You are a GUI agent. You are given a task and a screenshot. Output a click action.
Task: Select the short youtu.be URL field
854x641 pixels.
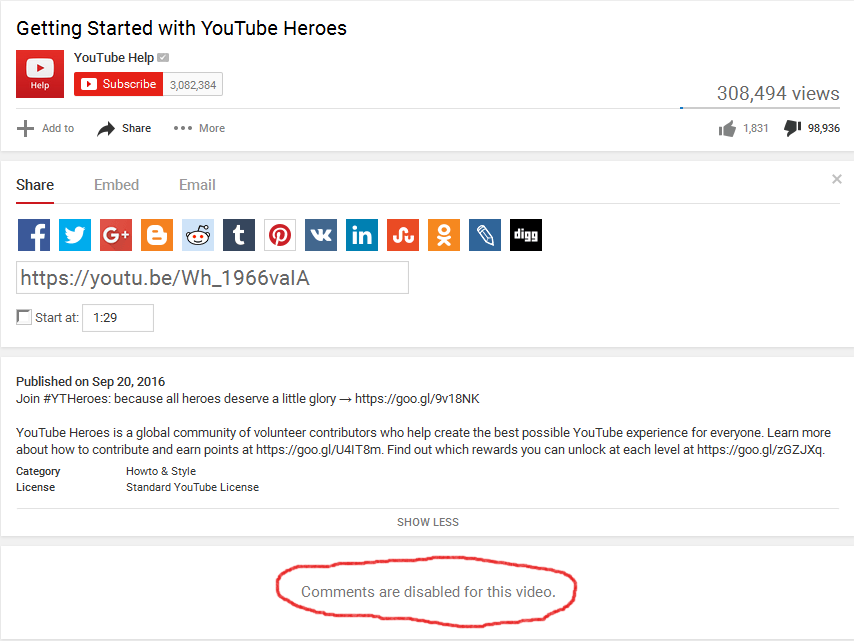coord(212,278)
